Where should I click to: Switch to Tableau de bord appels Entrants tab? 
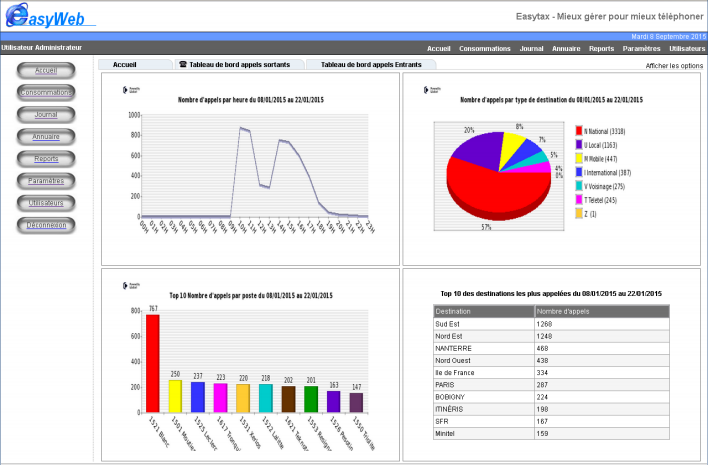(370, 64)
